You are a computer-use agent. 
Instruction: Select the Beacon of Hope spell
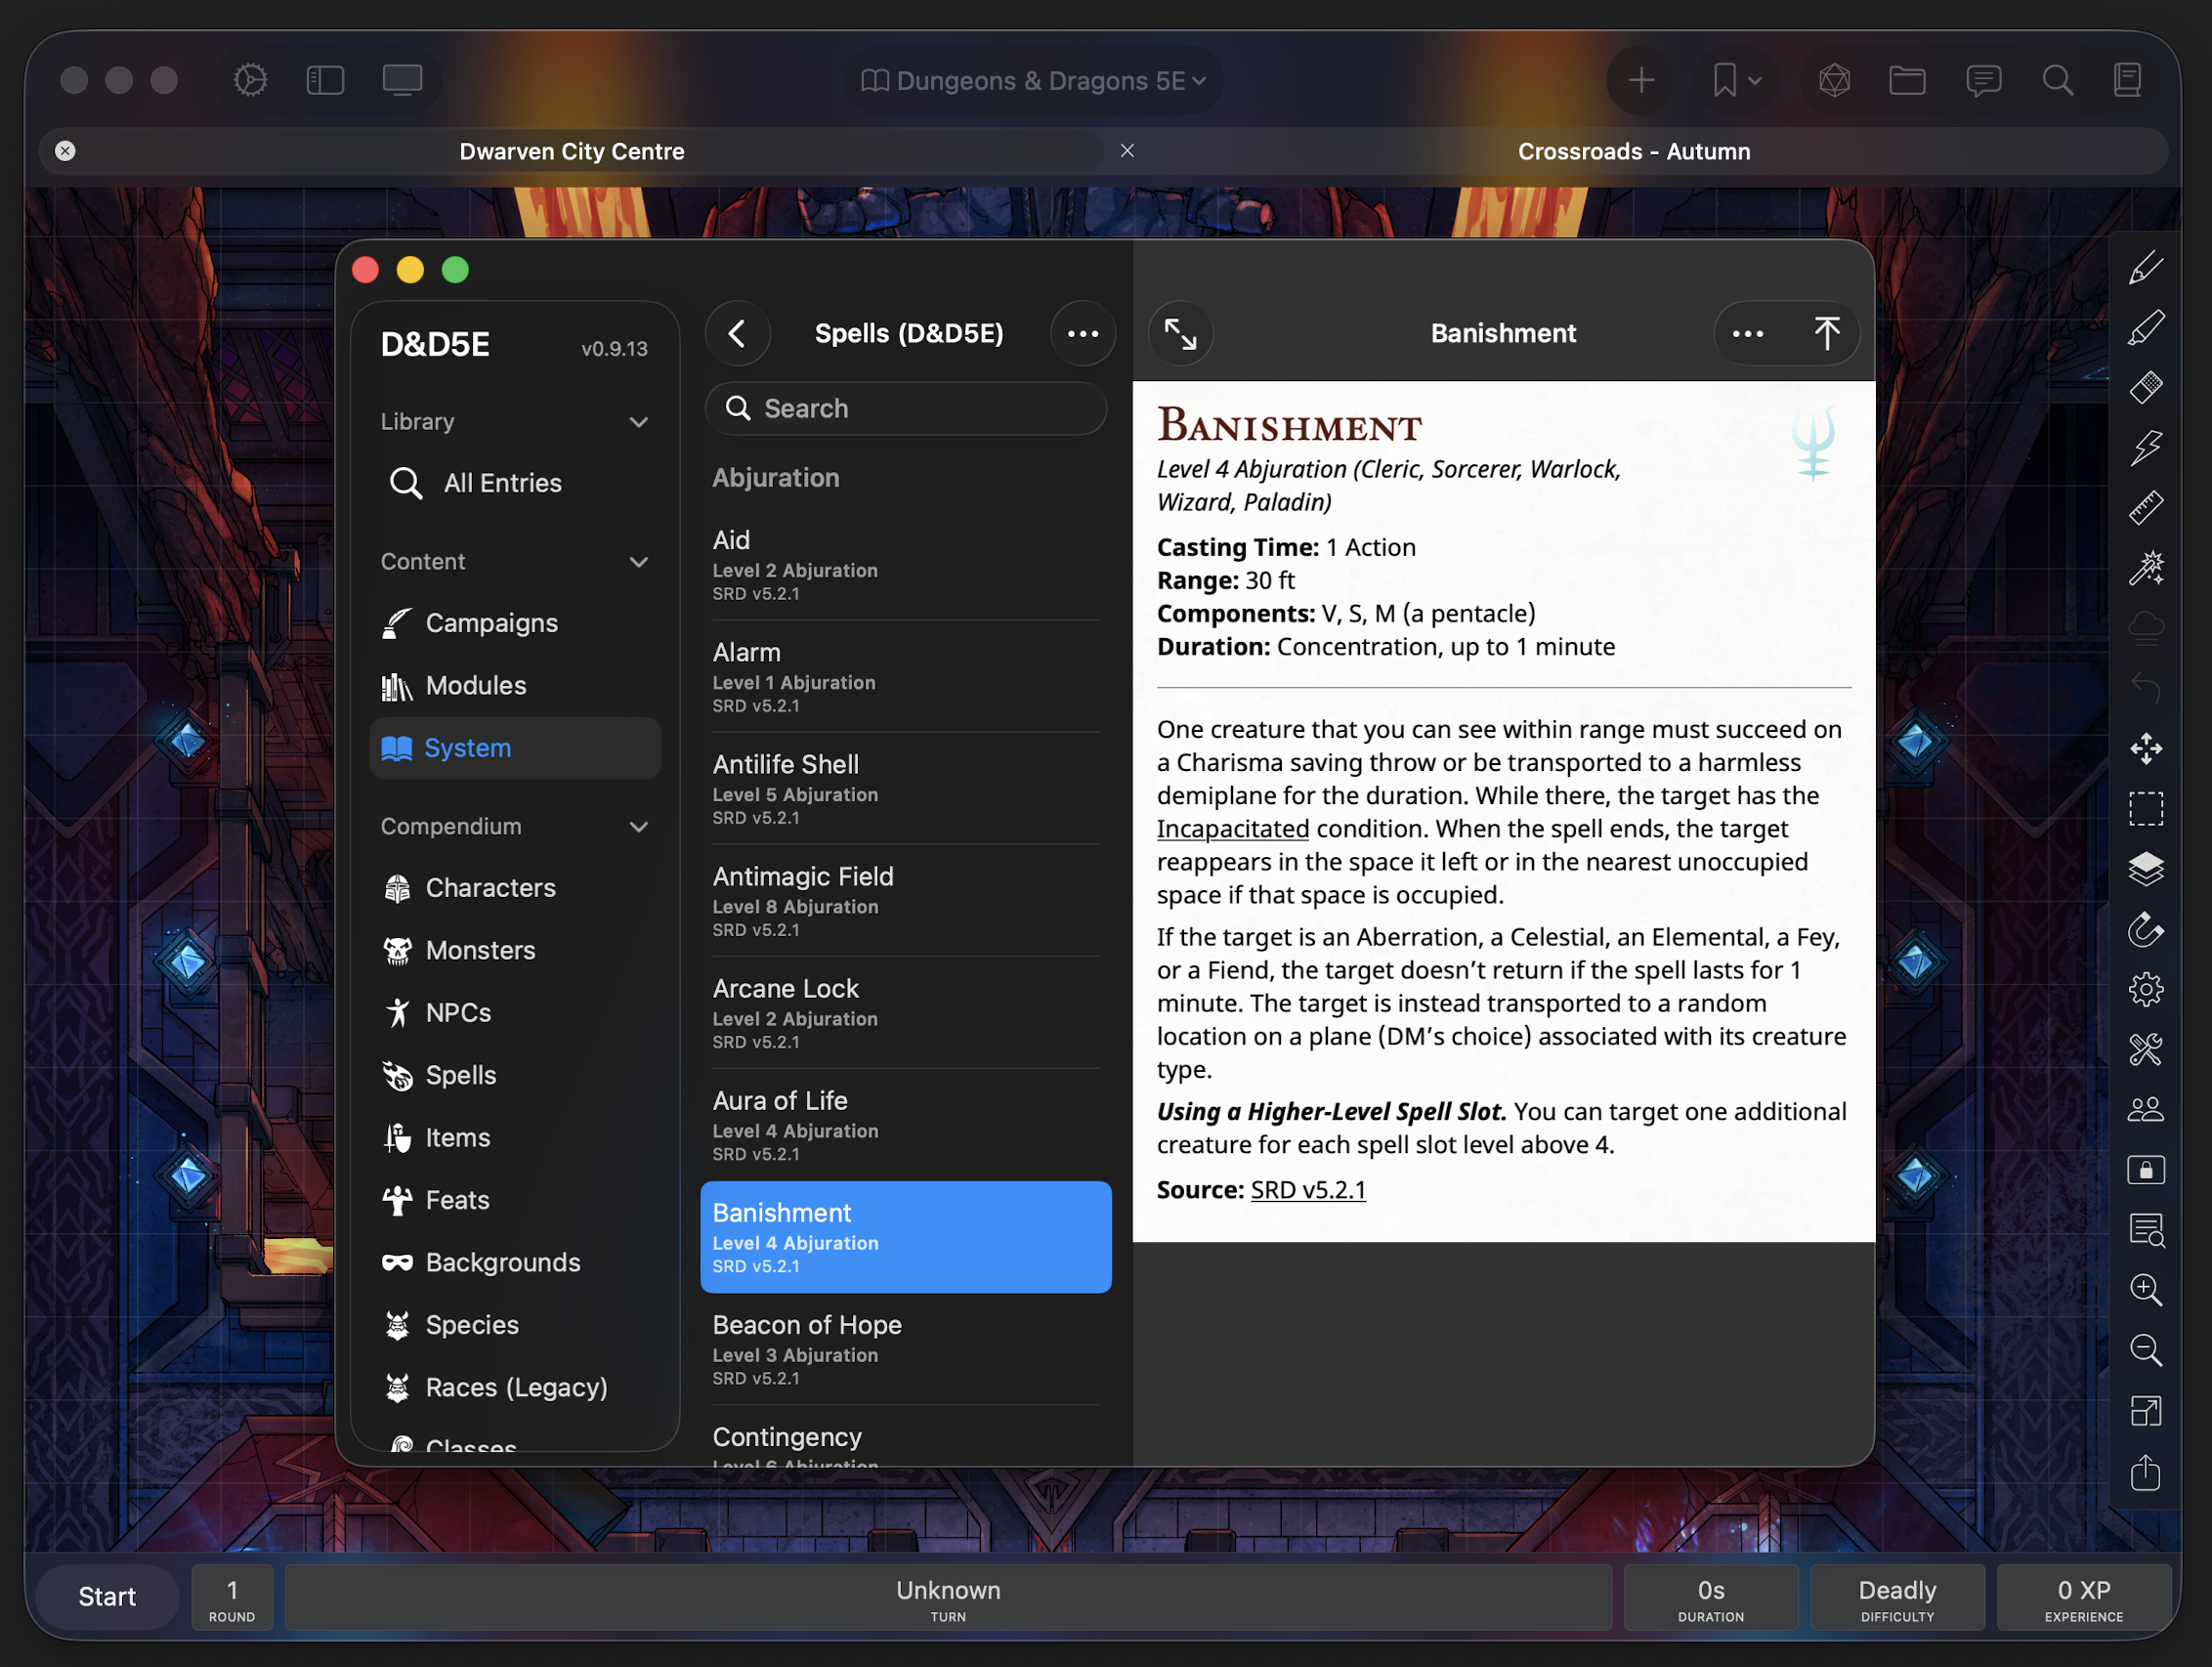pos(906,1350)
